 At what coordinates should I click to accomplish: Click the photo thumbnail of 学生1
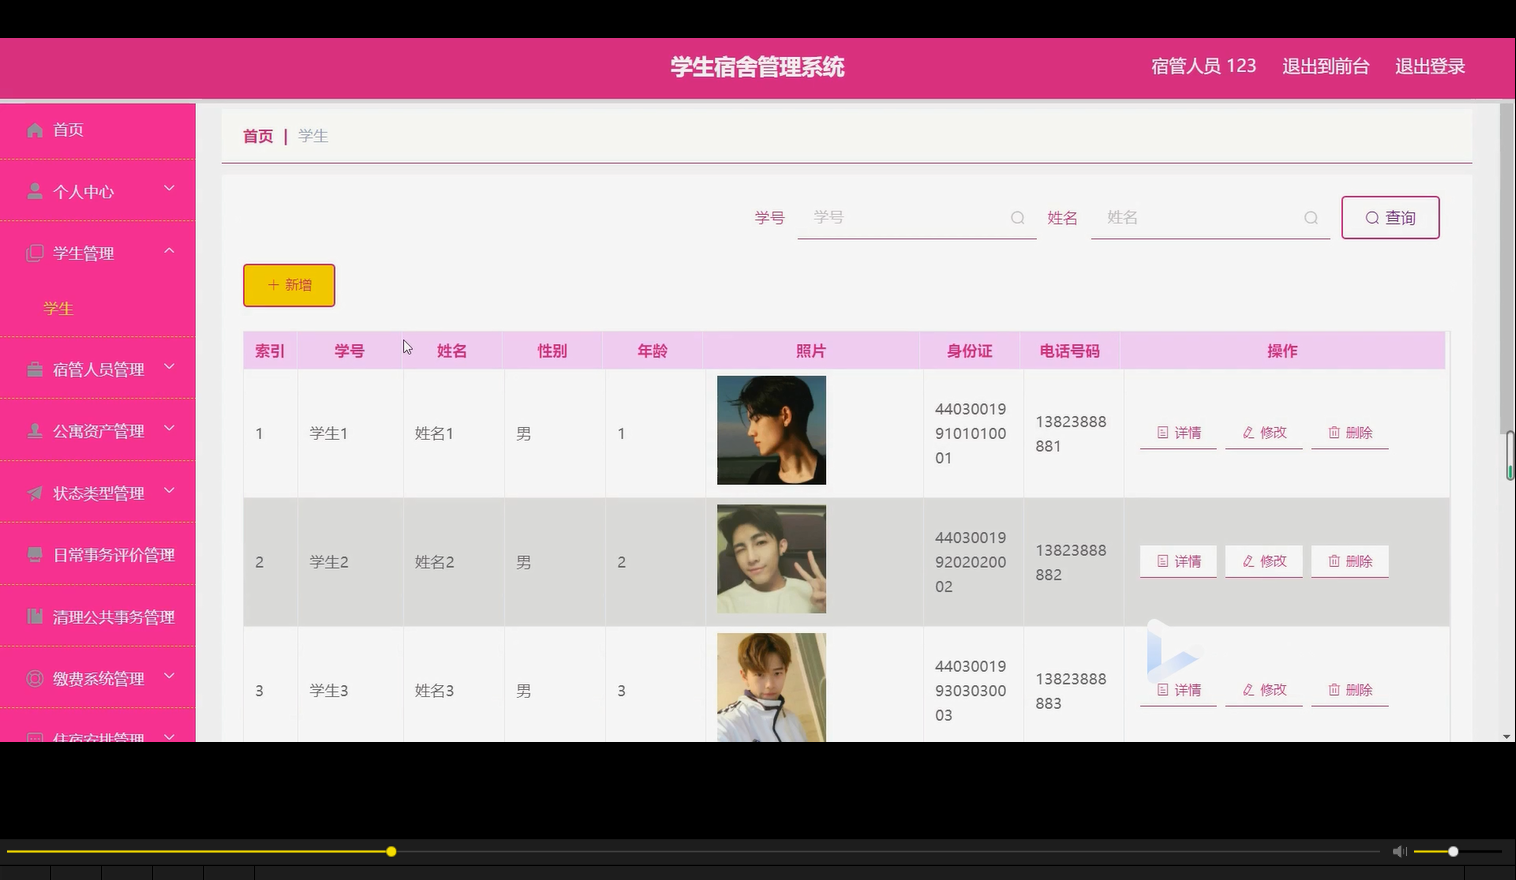coord(771,430)
